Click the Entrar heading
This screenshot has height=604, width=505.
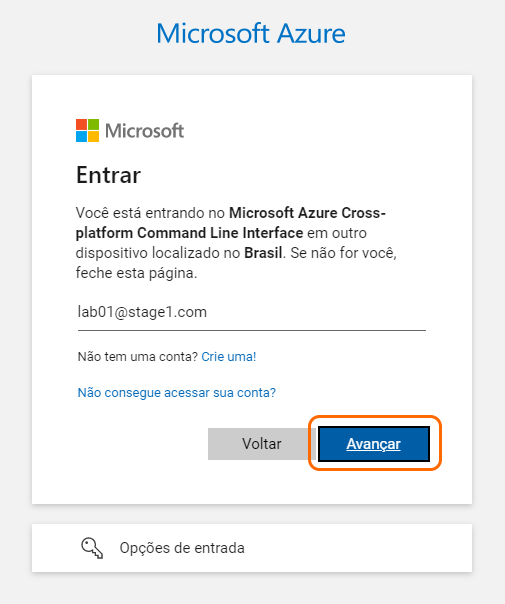point(109,175)
